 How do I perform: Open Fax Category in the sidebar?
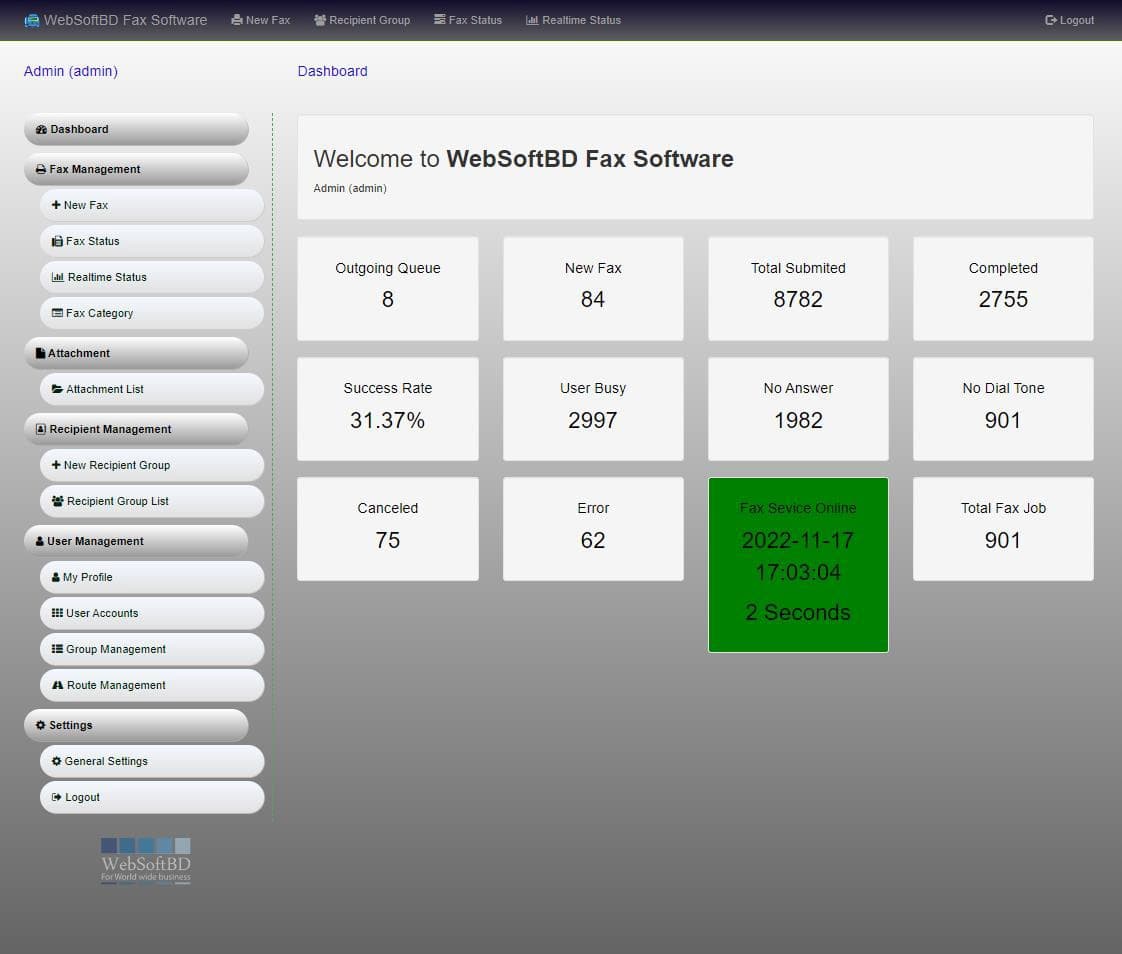[152, 313]
